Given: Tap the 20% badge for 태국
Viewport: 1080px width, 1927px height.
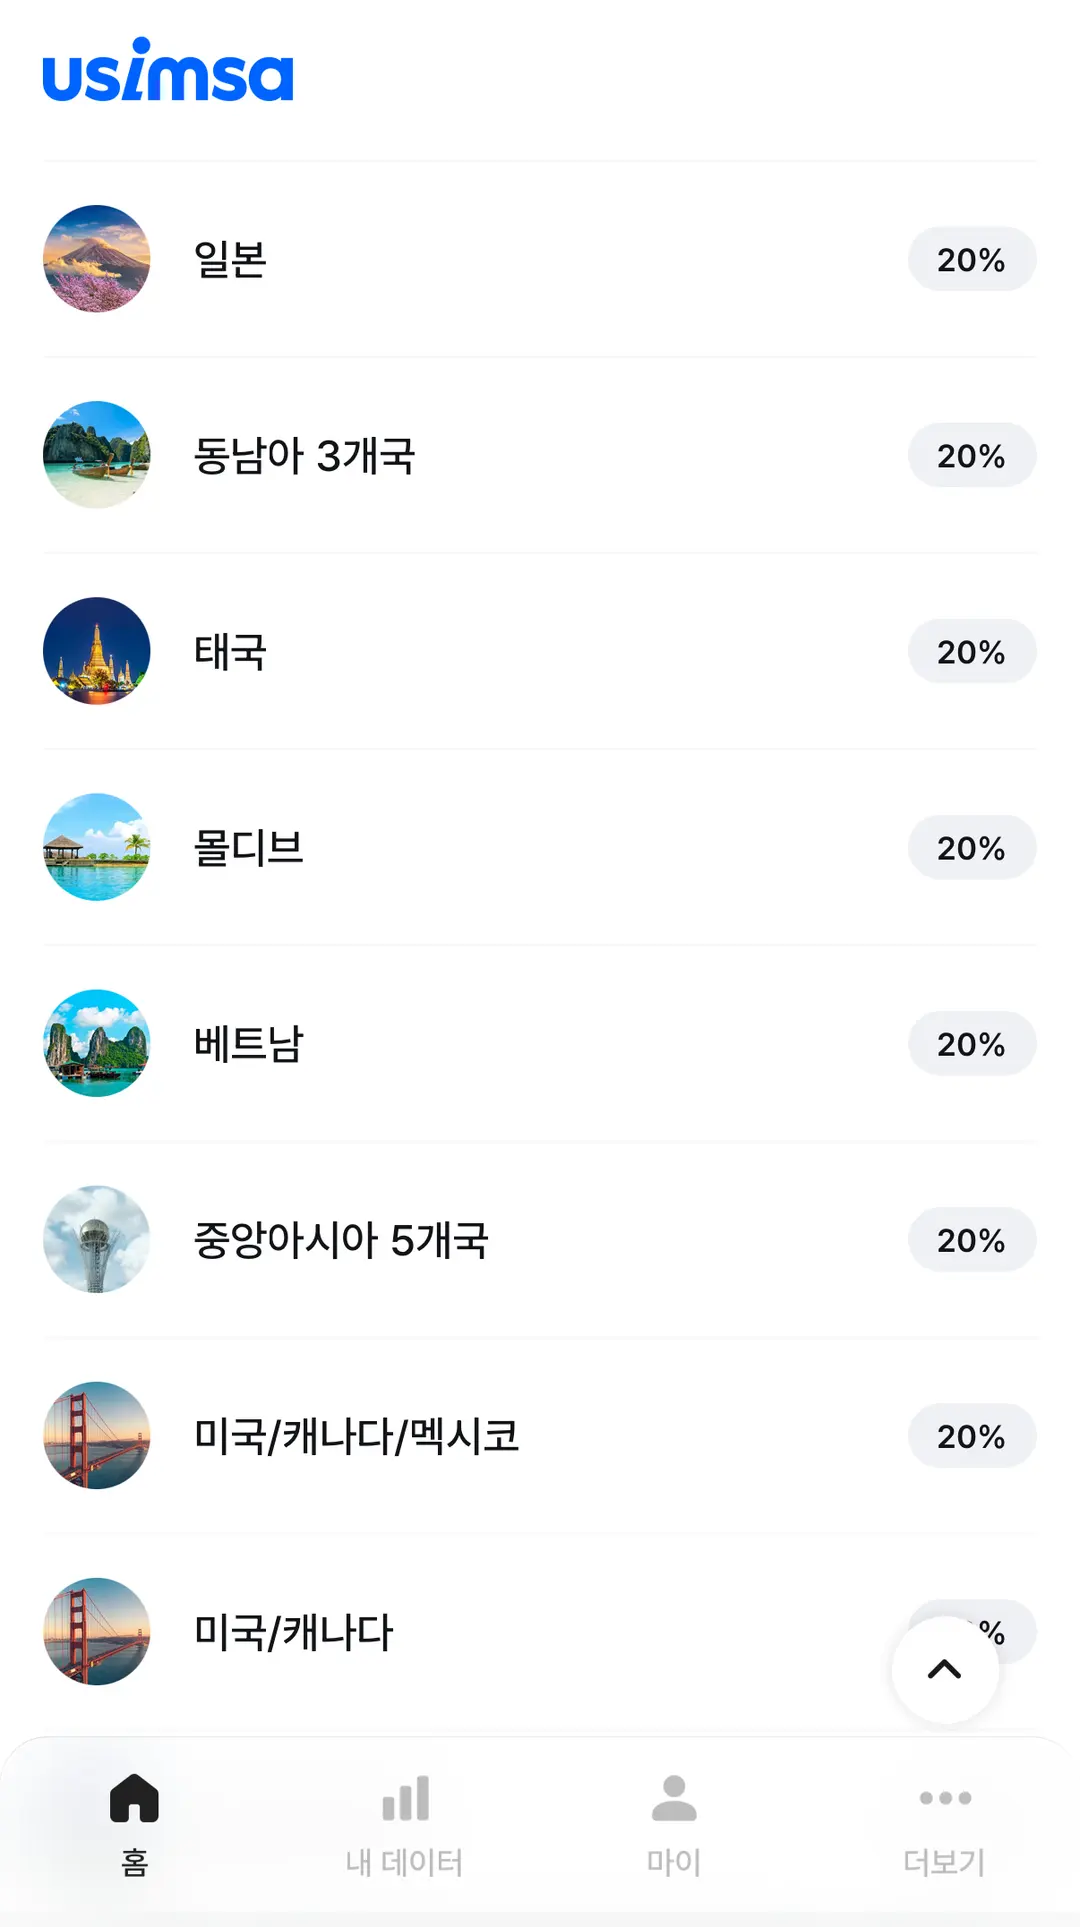Looking at the screenshot, I should point(972,651).
